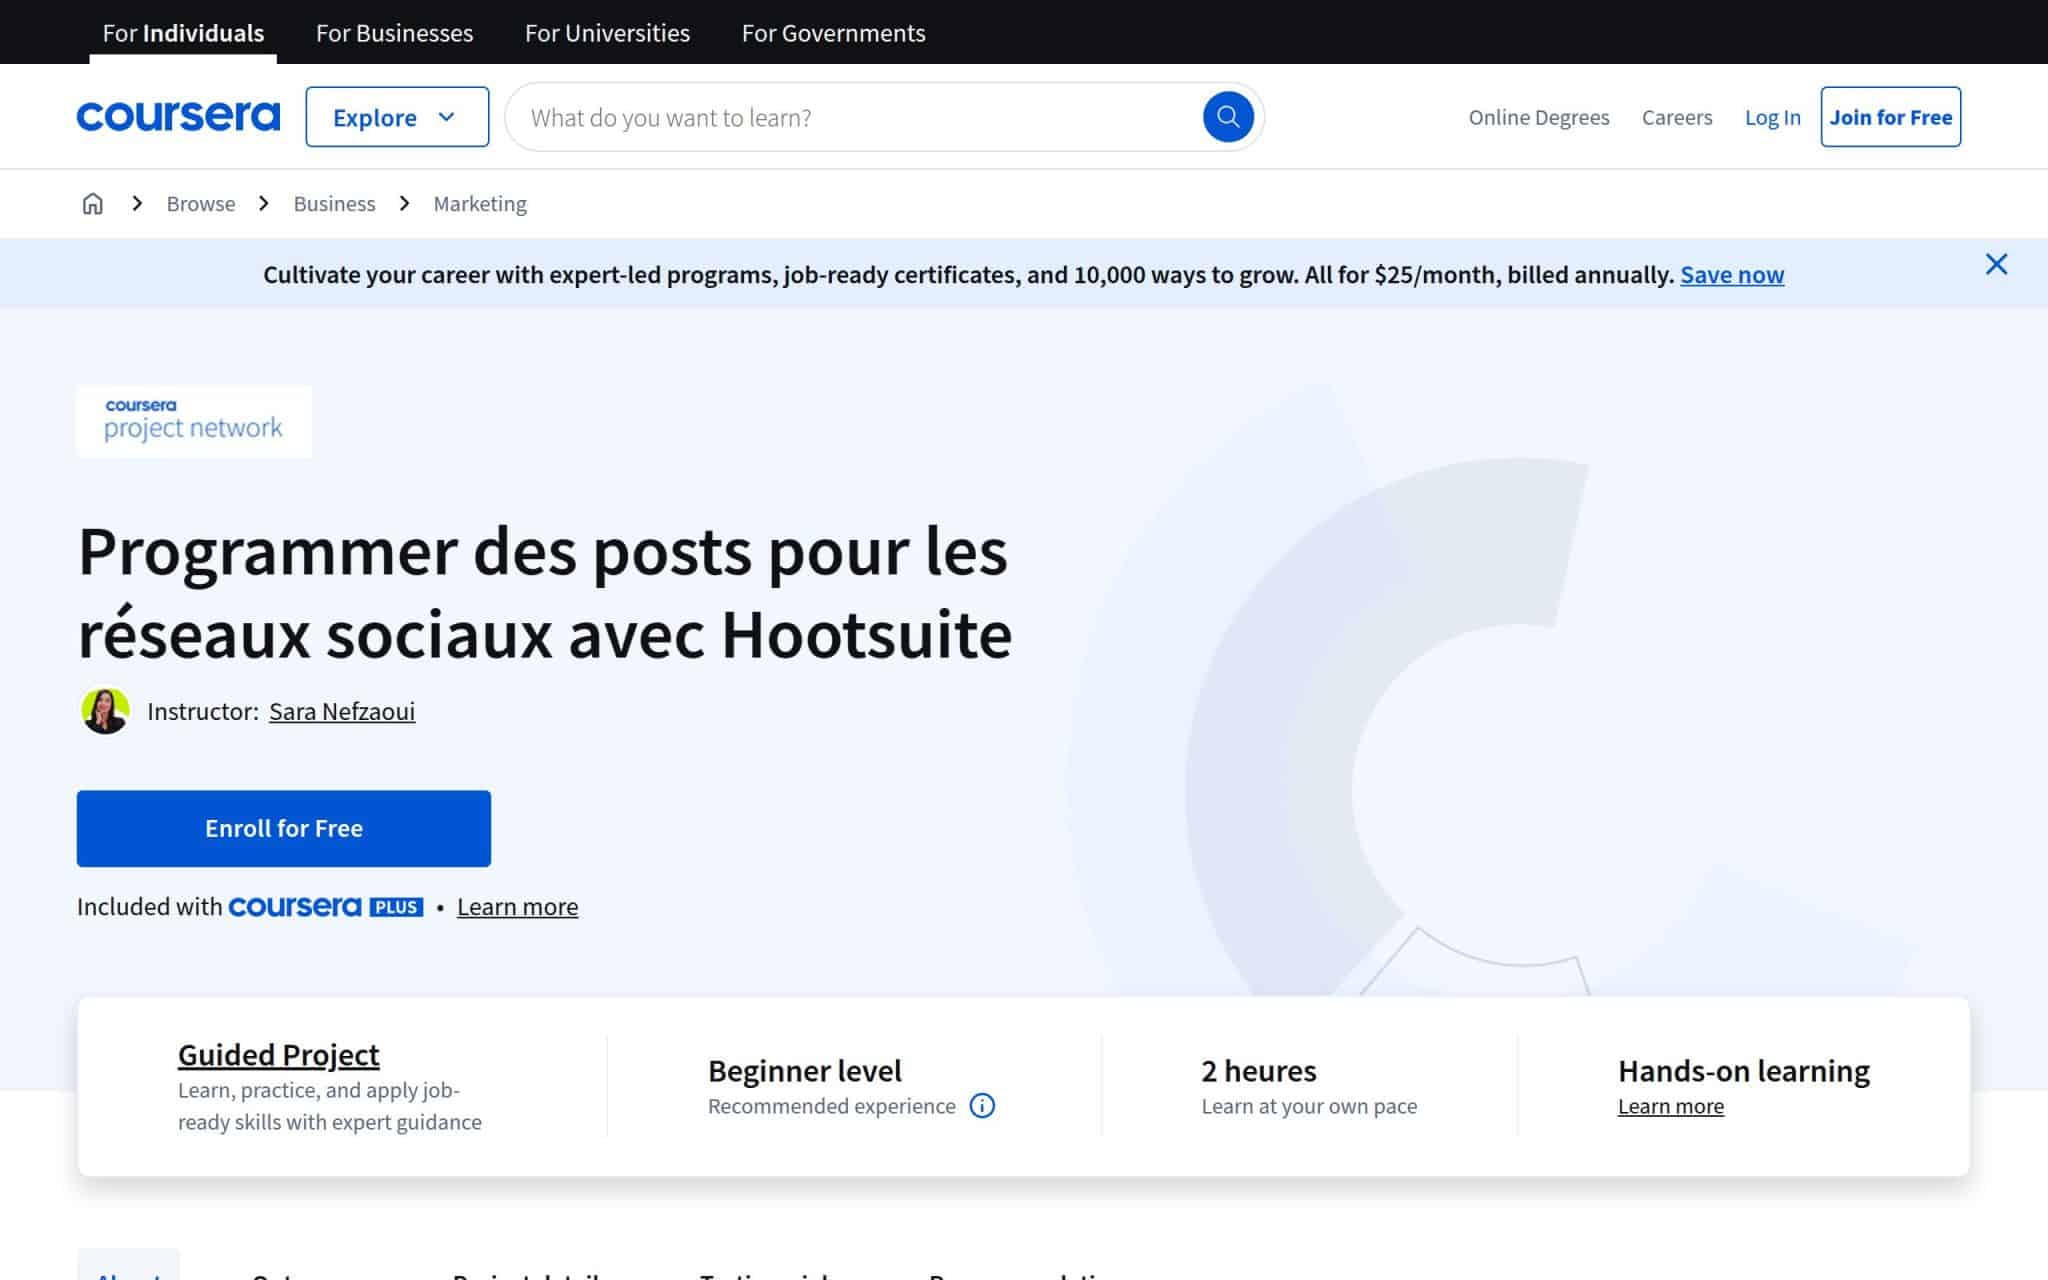Click the Coursera Plus logo
Viewport: 2048px width, 1280px height.
click(x=326, y=907)
